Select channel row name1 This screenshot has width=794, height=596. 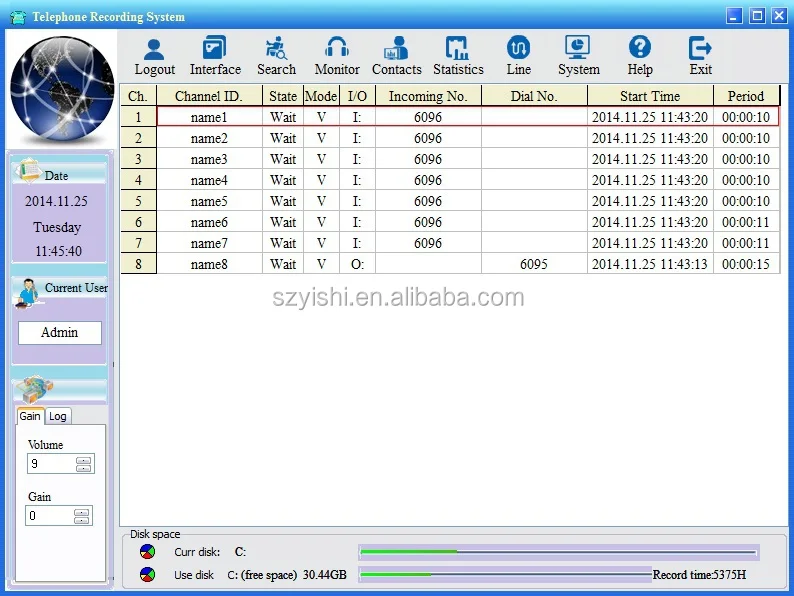coord(450,117)
